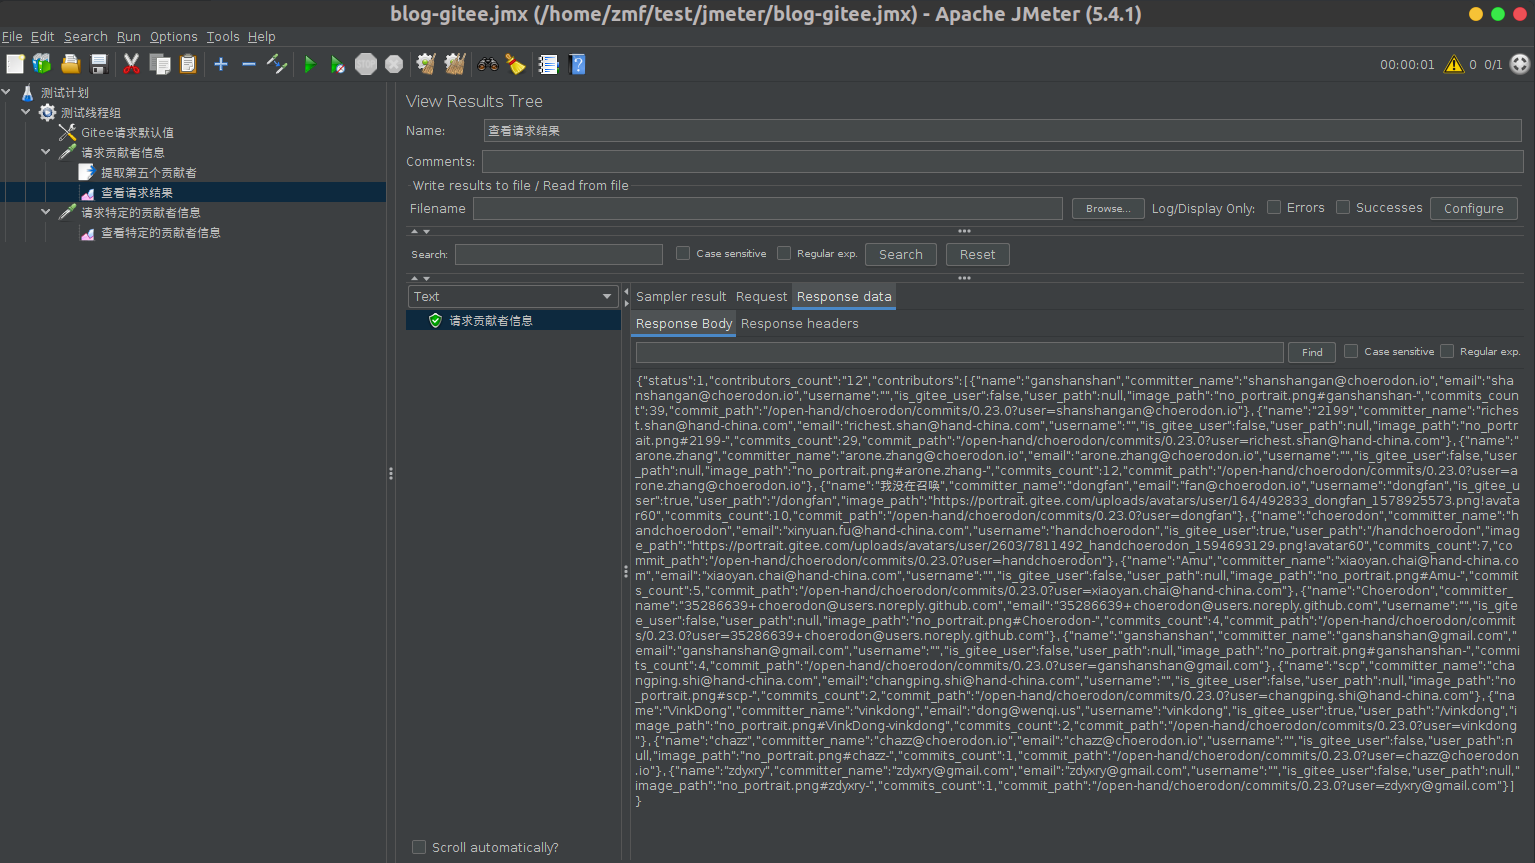Click the Shutdown cross icon

[394, 64]
